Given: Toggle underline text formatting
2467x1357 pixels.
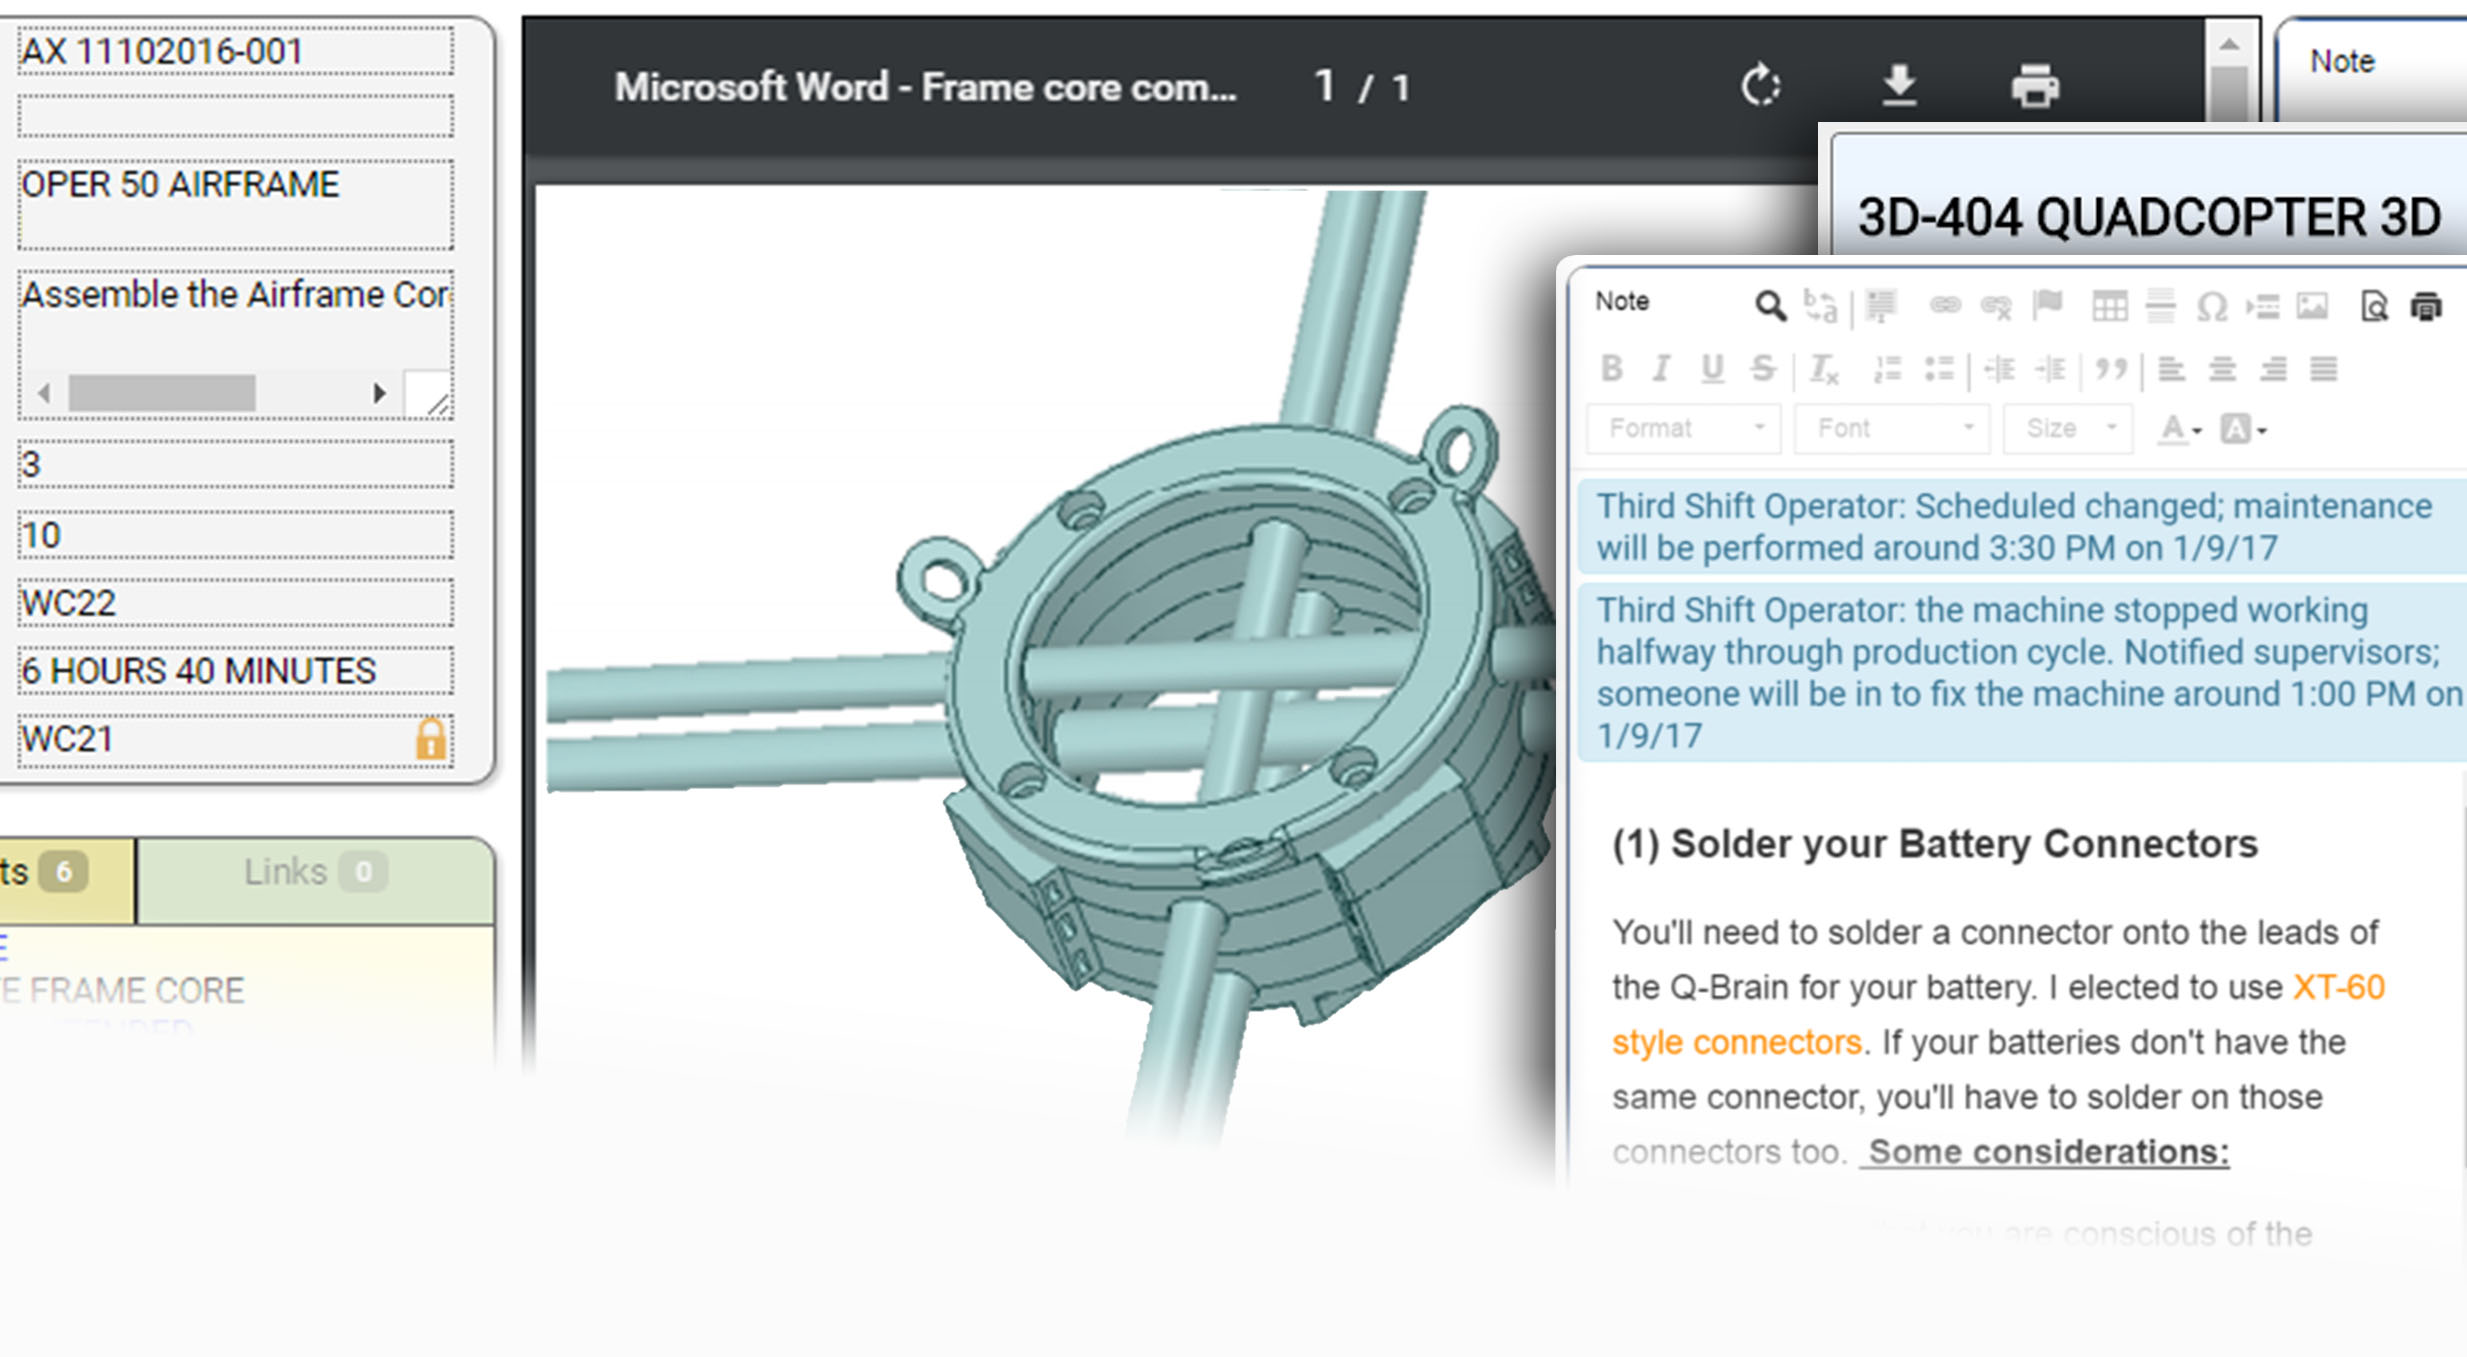Looking at the screenshot, I should [1712, 369].
